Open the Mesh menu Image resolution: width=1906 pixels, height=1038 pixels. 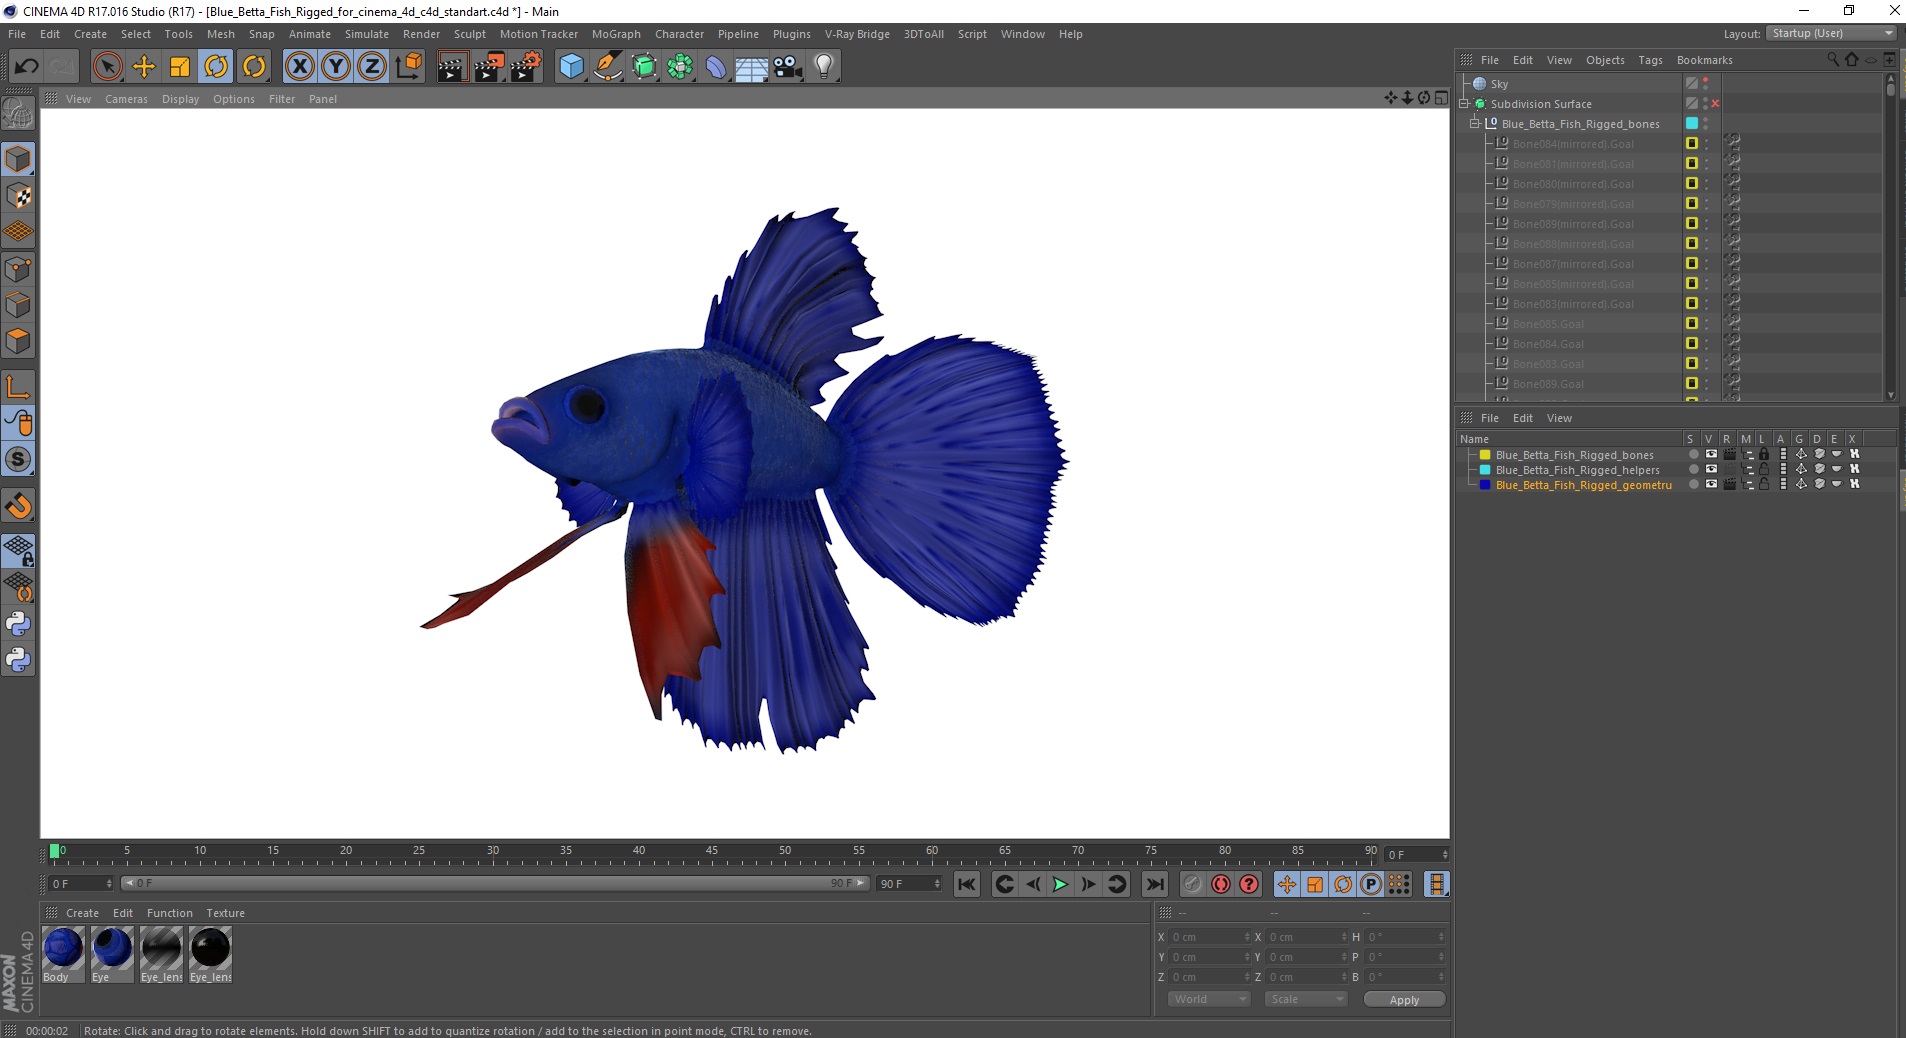(220, 34)
